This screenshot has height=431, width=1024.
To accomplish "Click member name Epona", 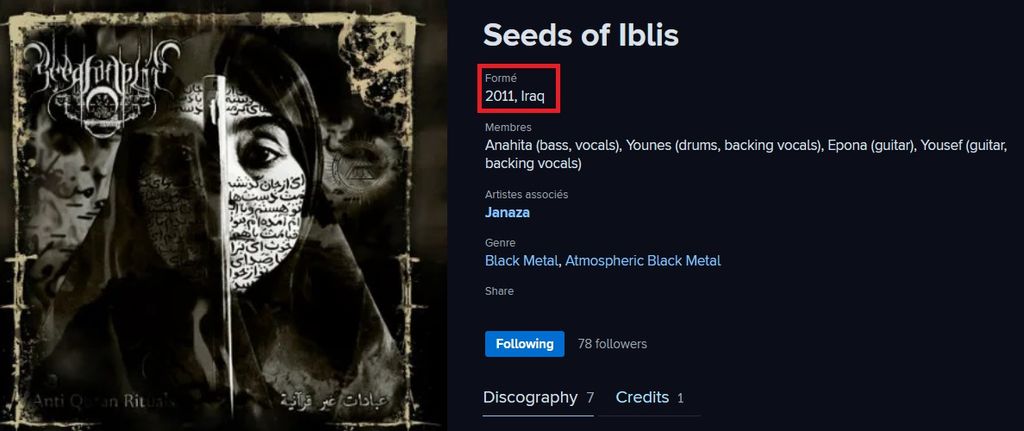I will [848, 146].
